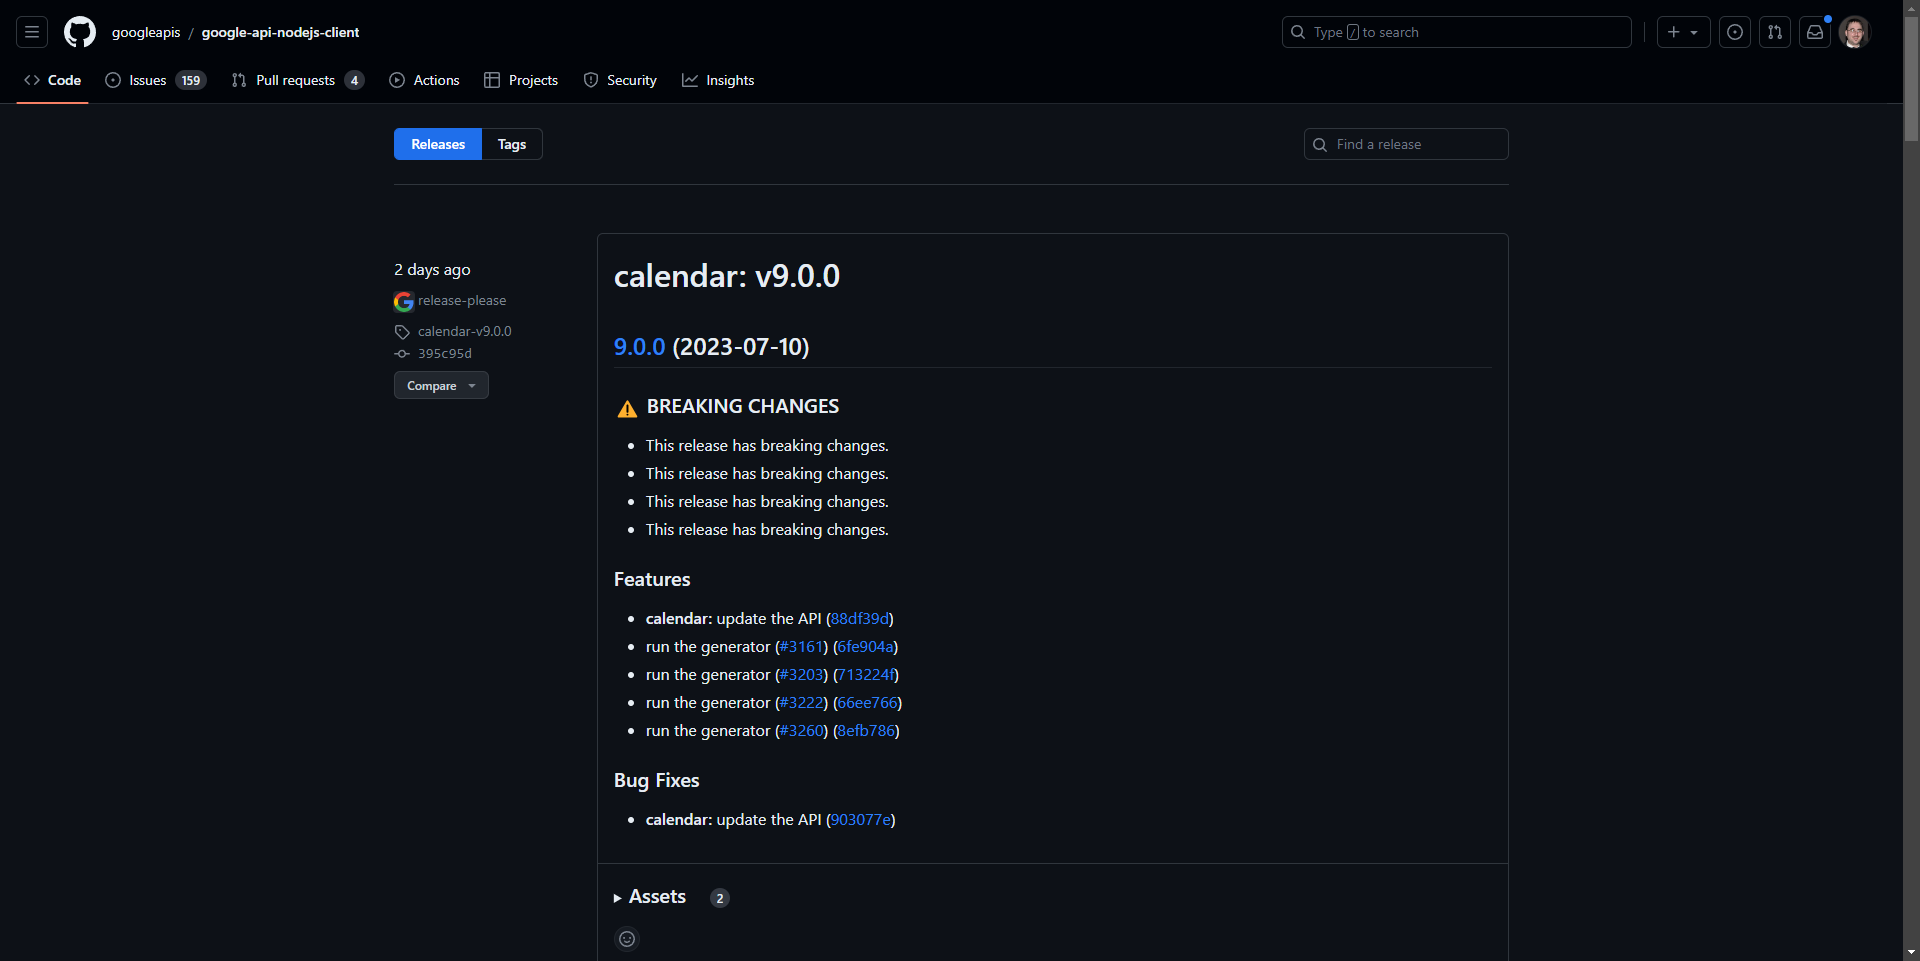Click the commit icon beside 395c95d
The height and width of the screenshot is (961, 1920).
tap(402, 354)
